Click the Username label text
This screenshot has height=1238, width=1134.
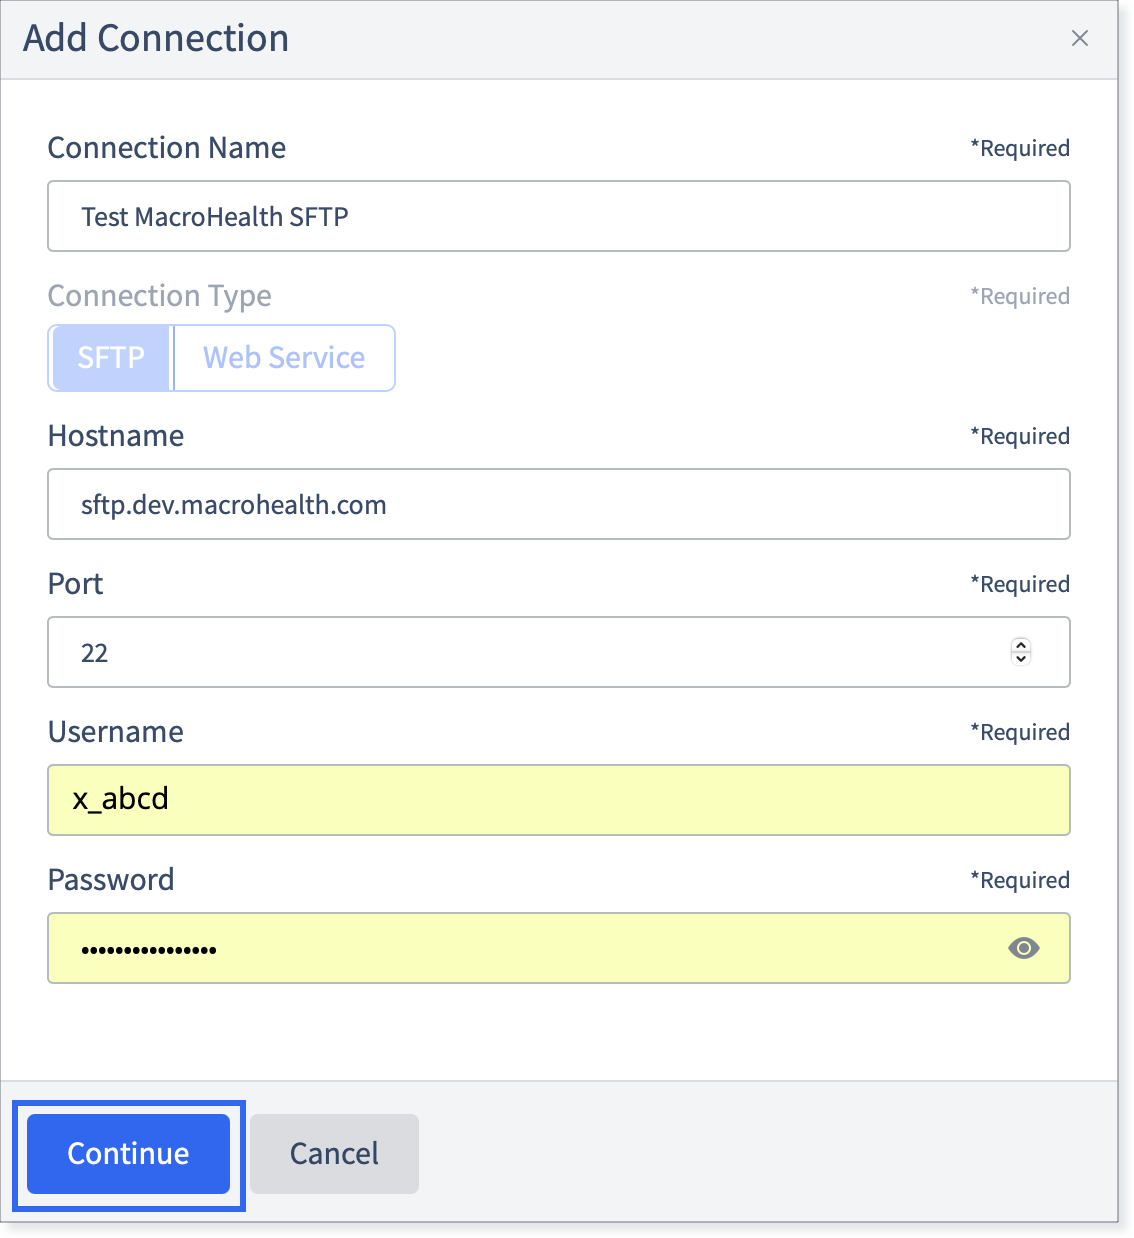(x=116, y=732)
